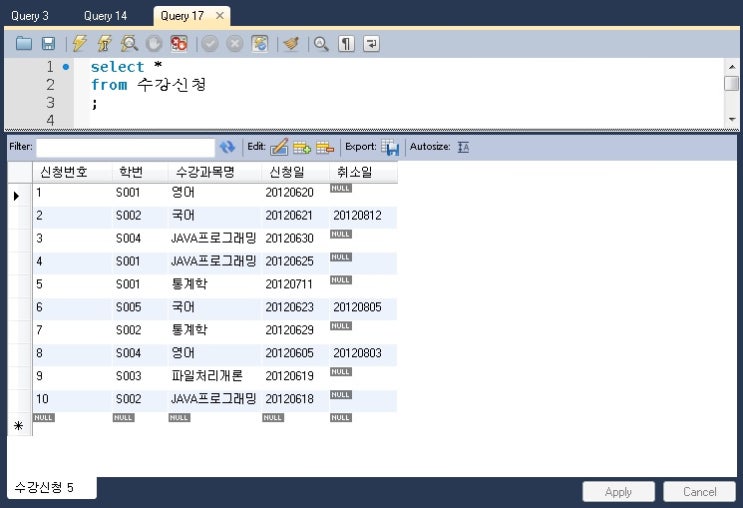743x508 pixels.
Task: Select the cell 20120629
Action: point(295,330)
